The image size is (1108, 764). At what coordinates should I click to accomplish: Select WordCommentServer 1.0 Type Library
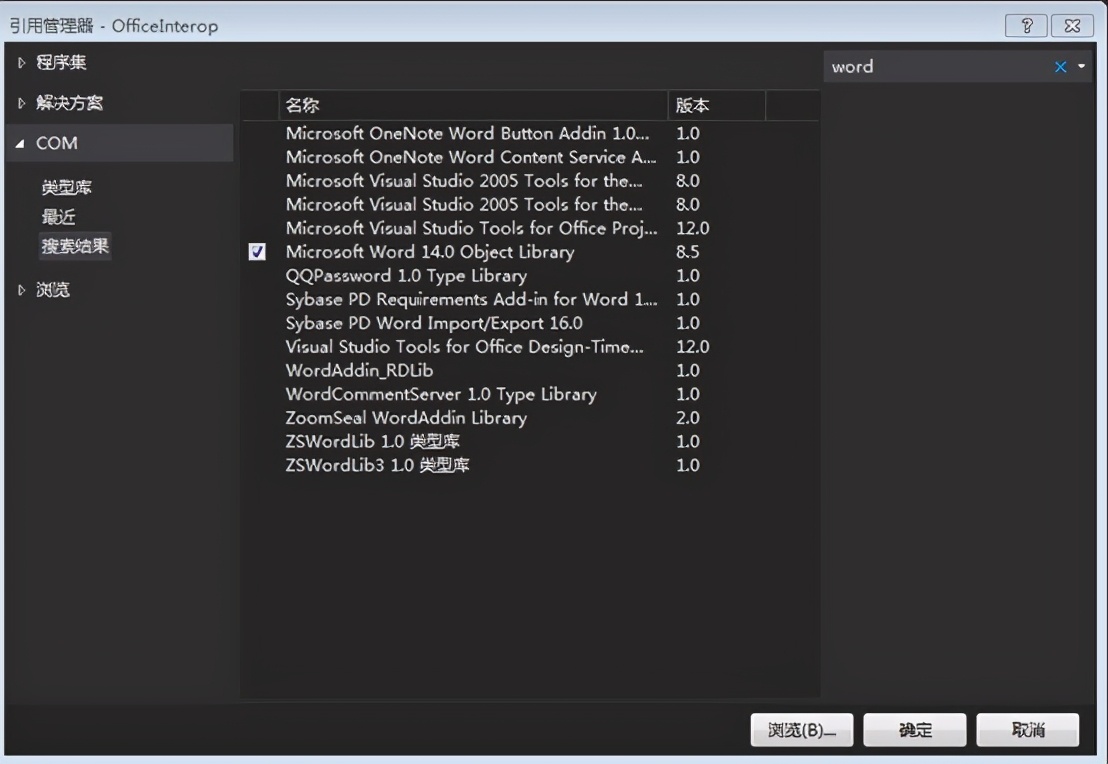(x=441, y=394)
